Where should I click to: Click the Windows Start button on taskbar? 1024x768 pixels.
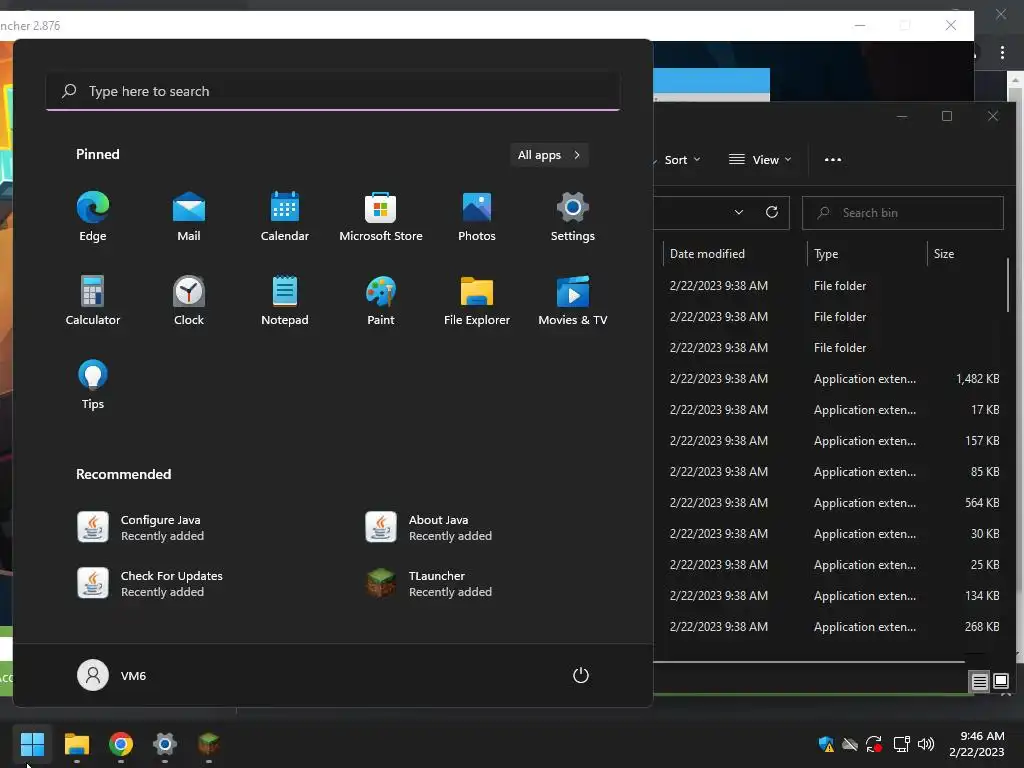pyautogui.click(x=32, y=743)
